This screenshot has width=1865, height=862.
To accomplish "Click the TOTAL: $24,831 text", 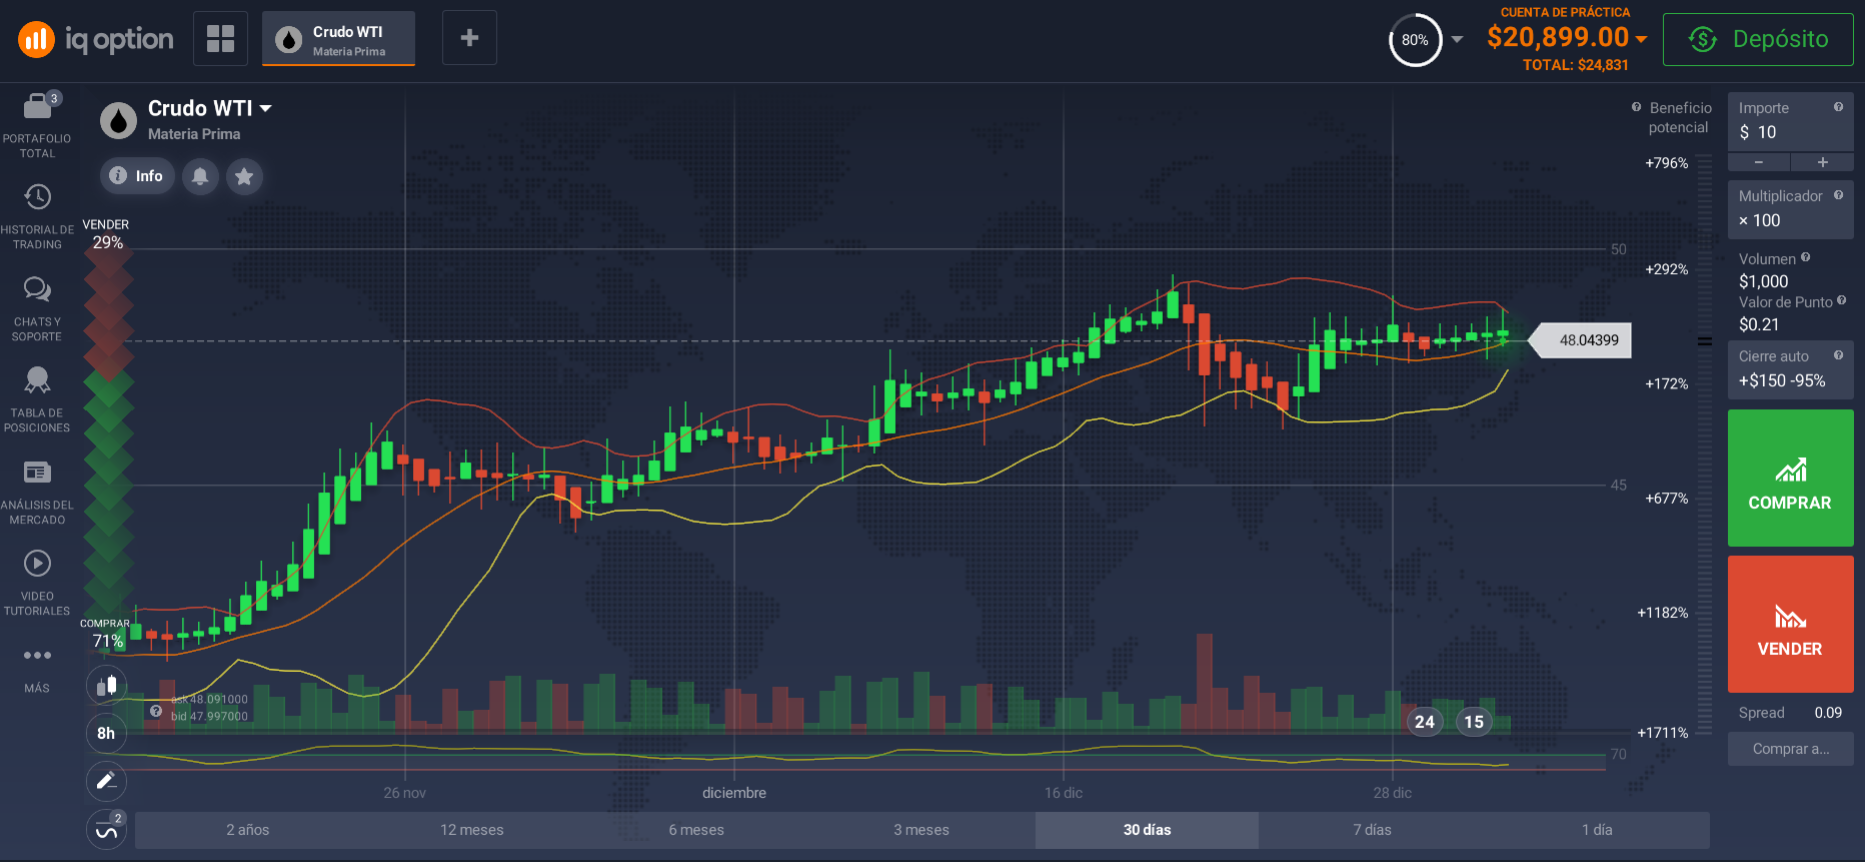I will [x=1575, y=65].
